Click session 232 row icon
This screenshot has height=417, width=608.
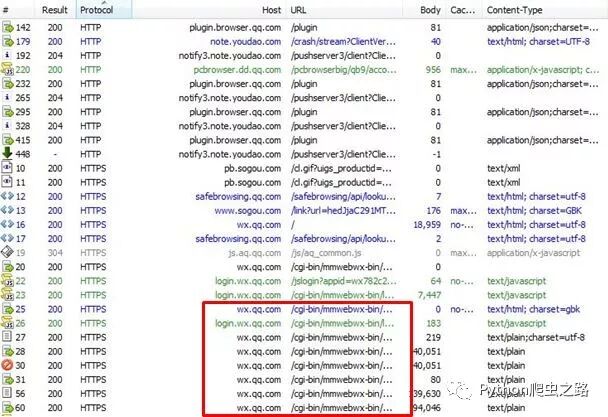tap(8, 83)
